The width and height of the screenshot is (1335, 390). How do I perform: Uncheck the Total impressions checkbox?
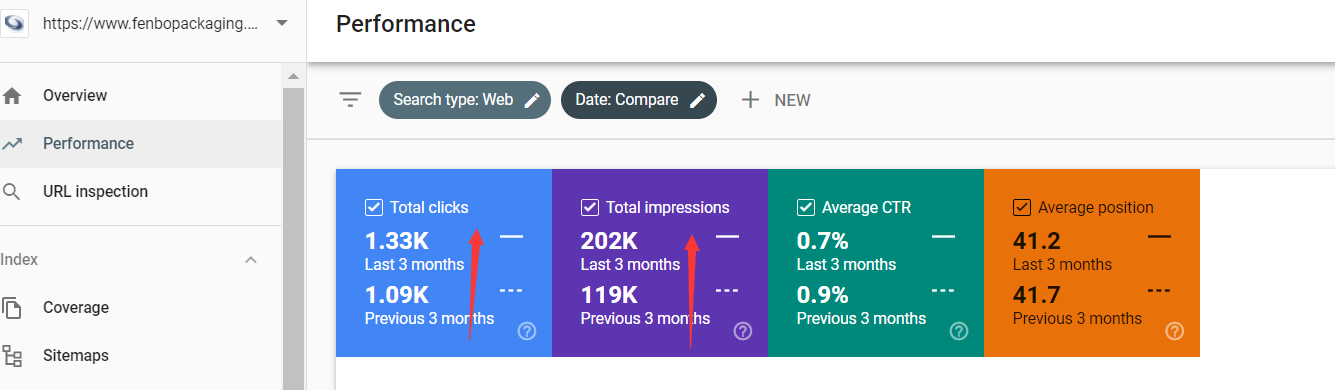pyautogui.click(x=590, y=208)
